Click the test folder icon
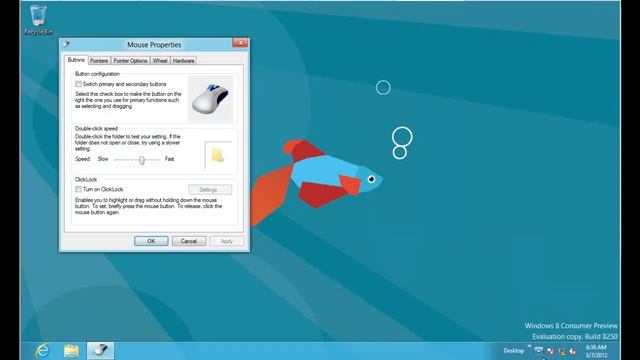Screen dimensions: 640x360 coord(218,156)
